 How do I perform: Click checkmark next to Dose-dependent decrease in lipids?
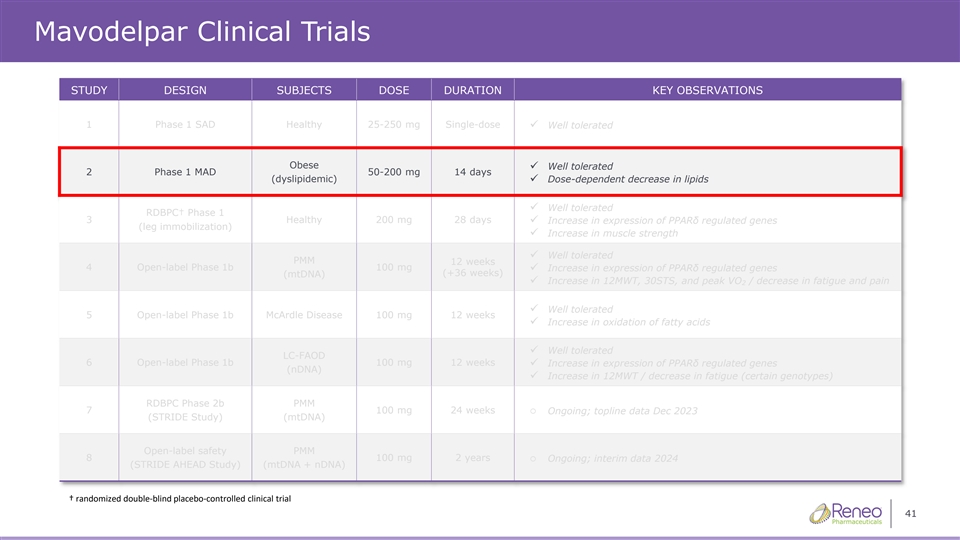534,178
